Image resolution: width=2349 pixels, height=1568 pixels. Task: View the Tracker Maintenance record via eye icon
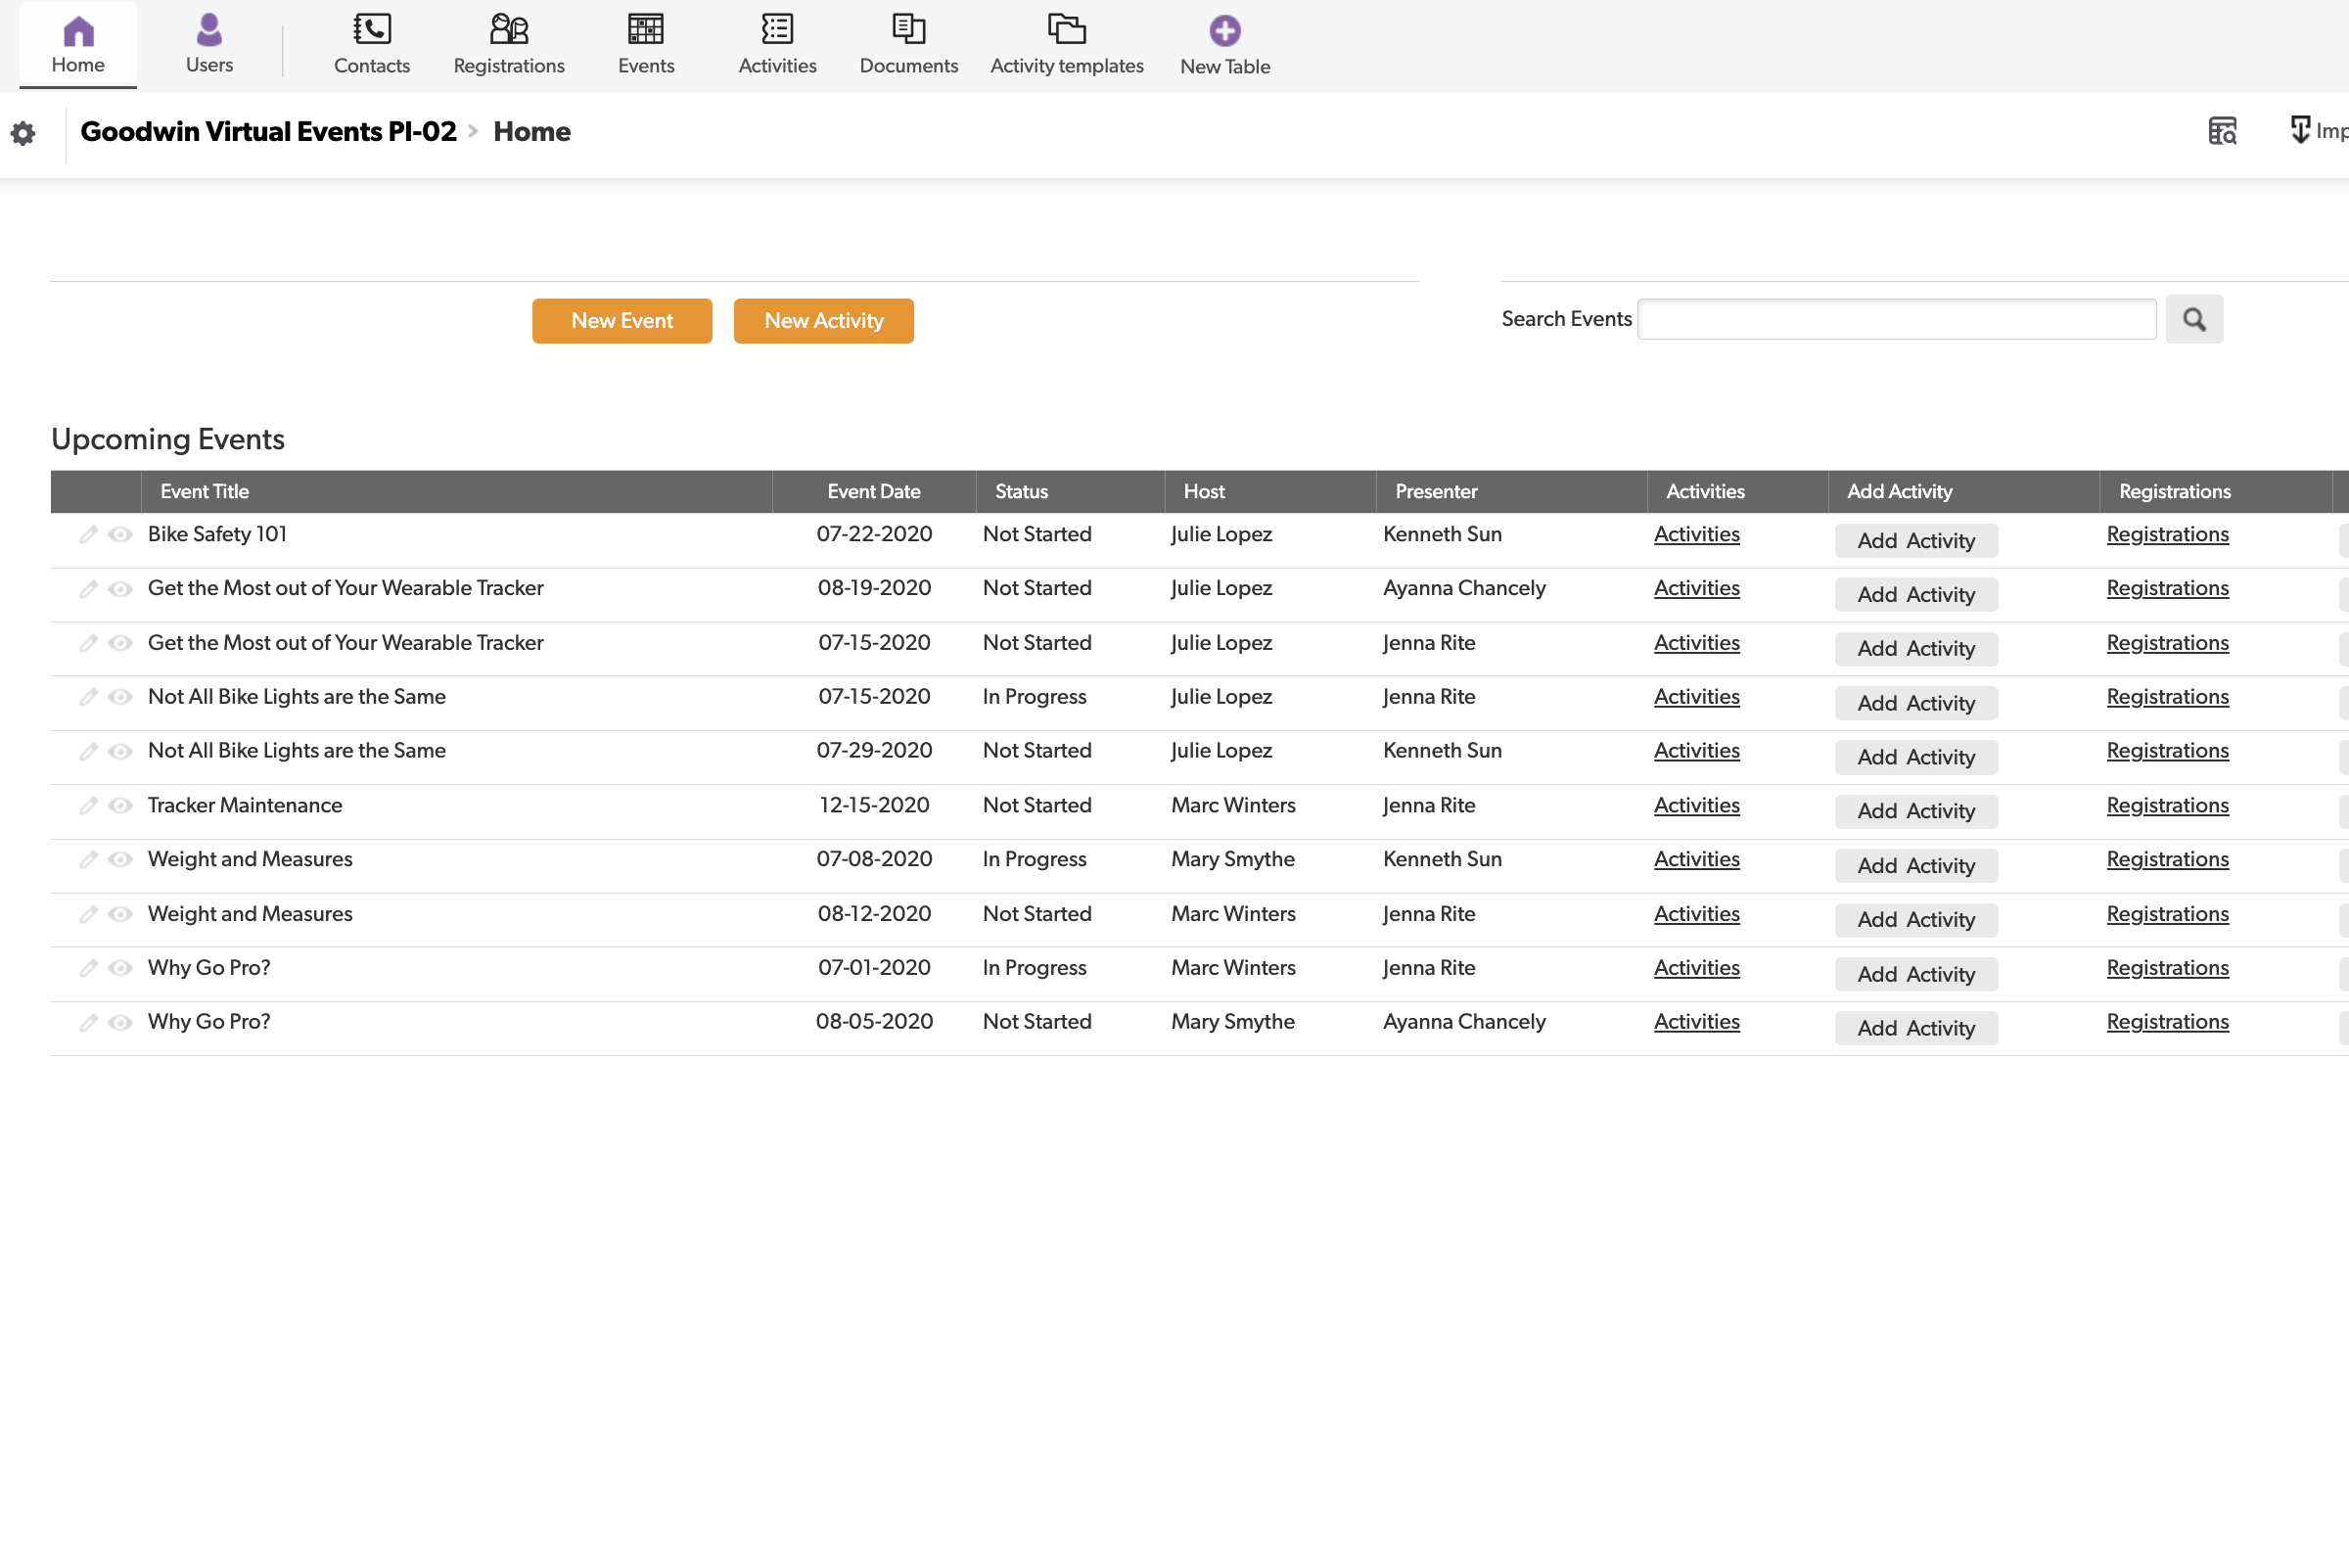119,805
